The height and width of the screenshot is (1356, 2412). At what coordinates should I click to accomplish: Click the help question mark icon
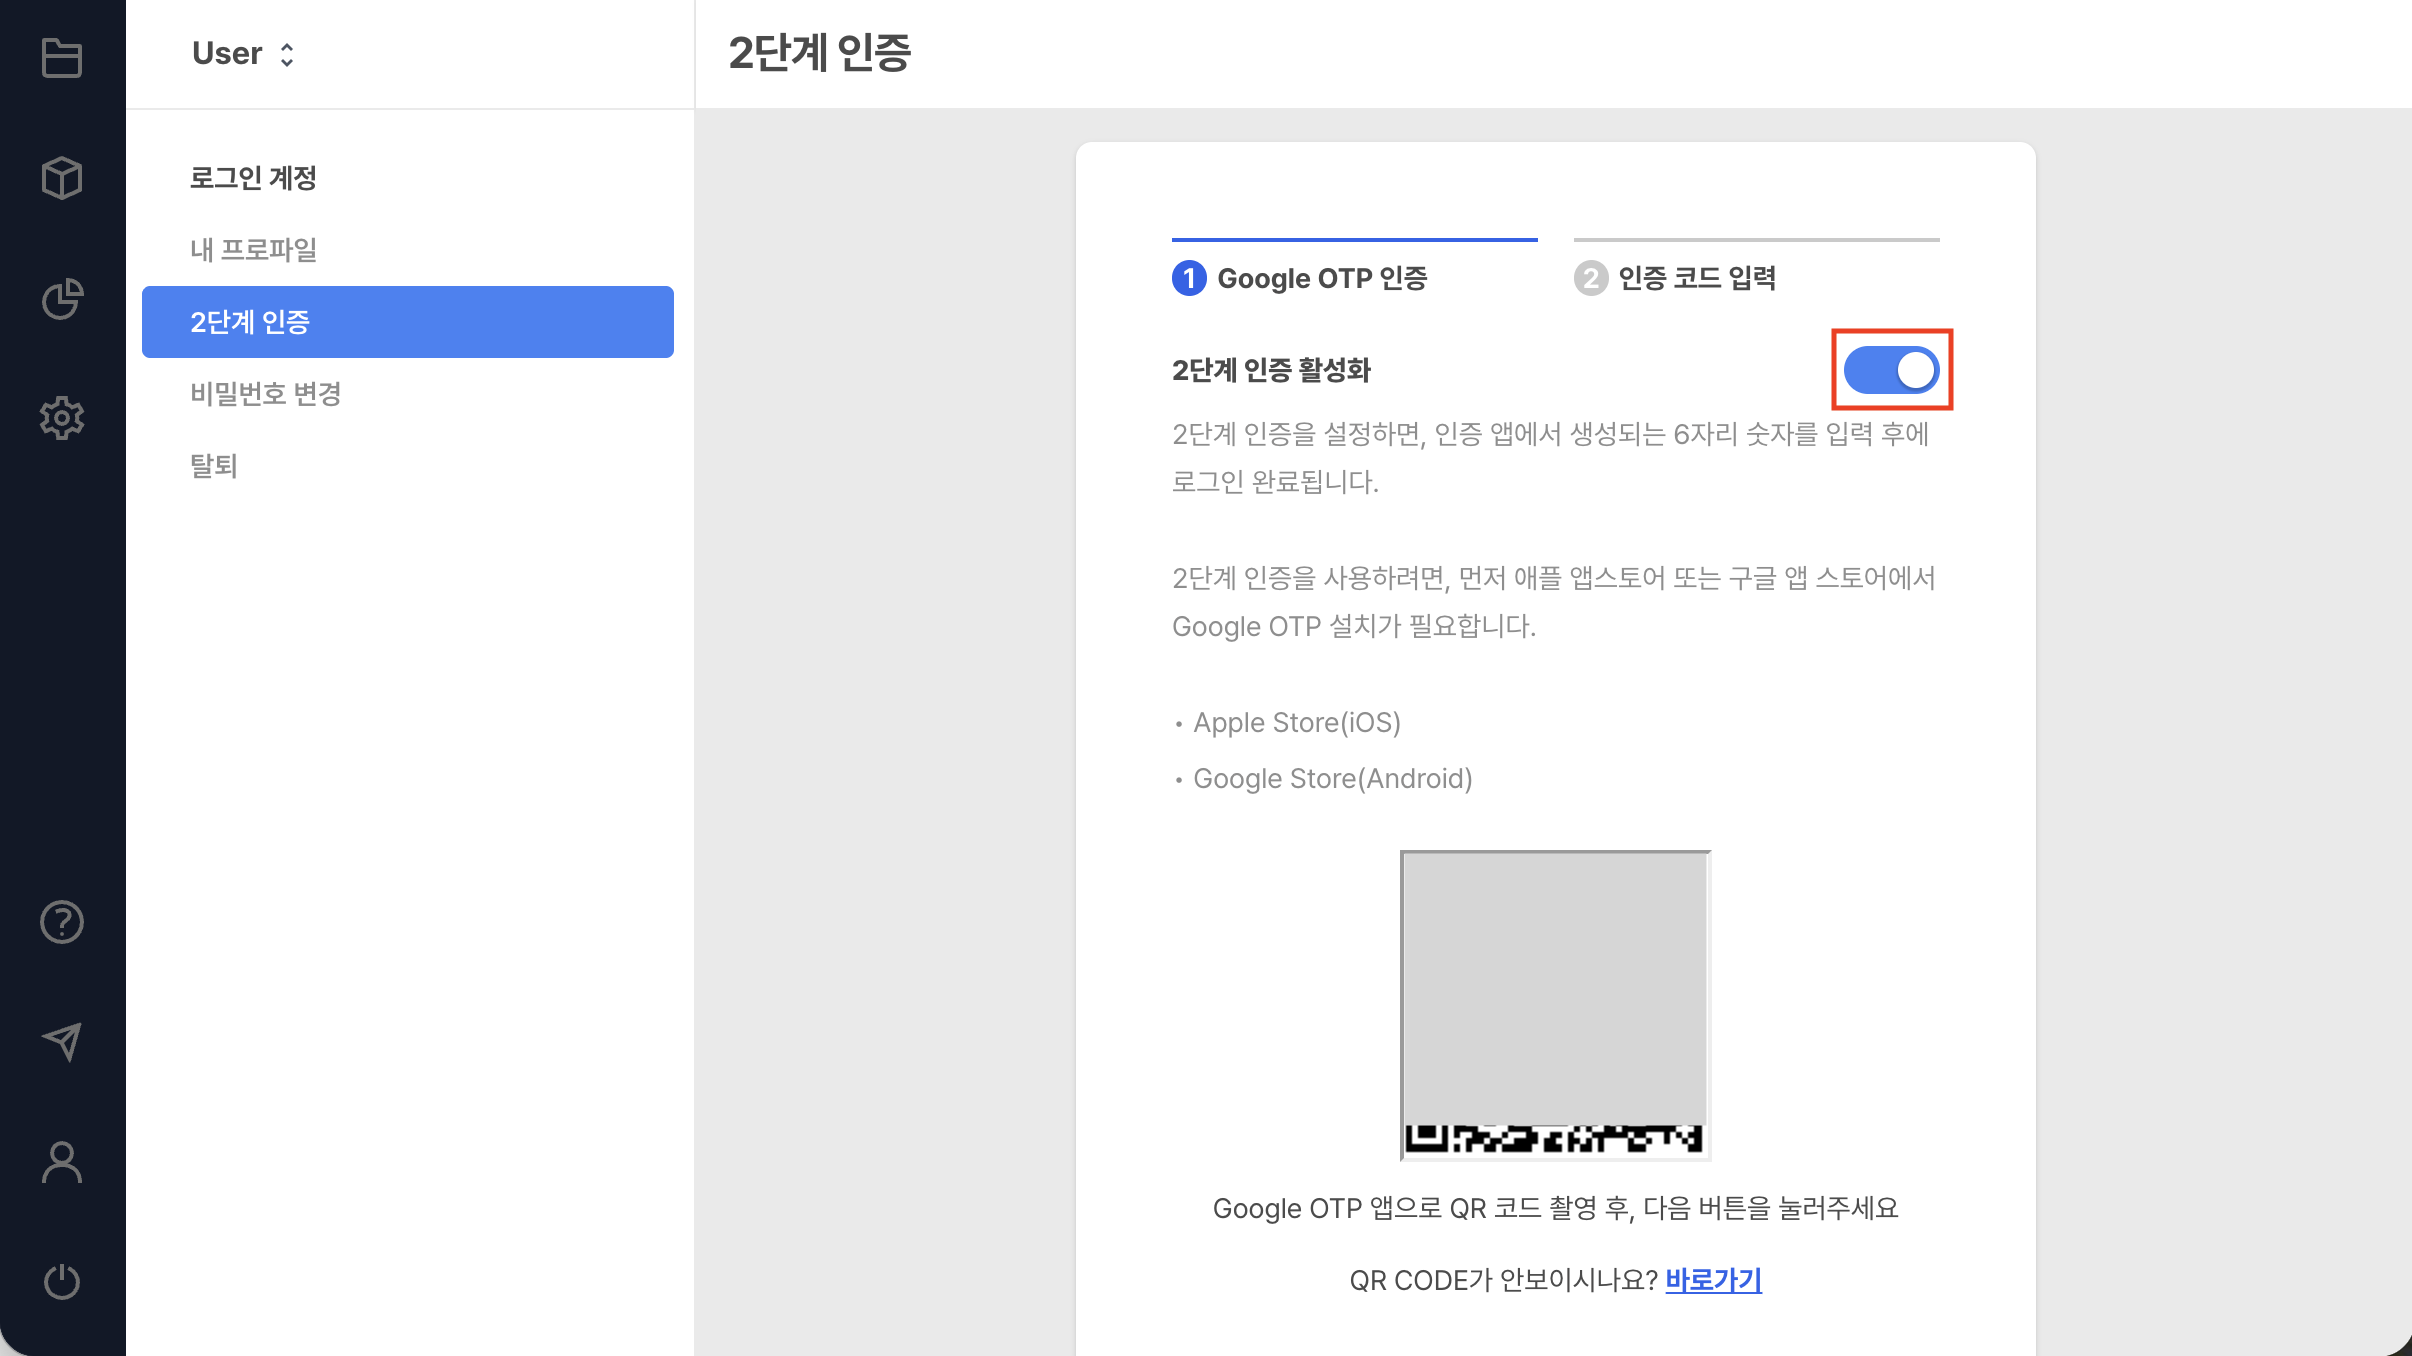click(62, 921)
